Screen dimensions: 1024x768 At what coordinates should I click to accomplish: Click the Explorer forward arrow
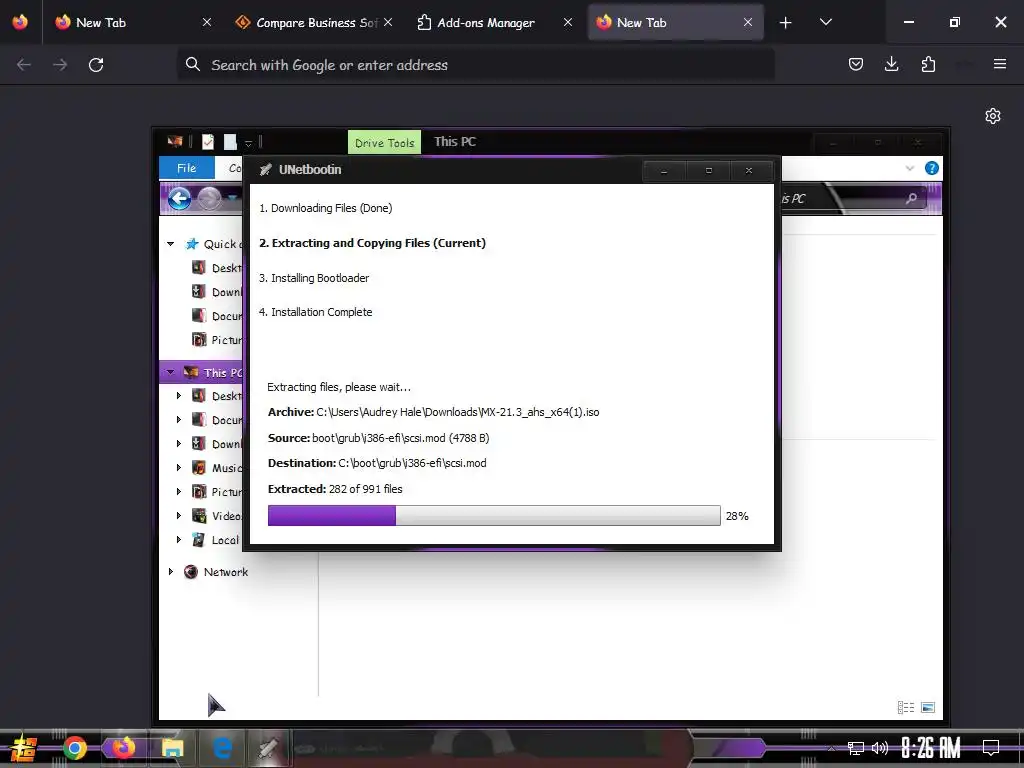209,199
